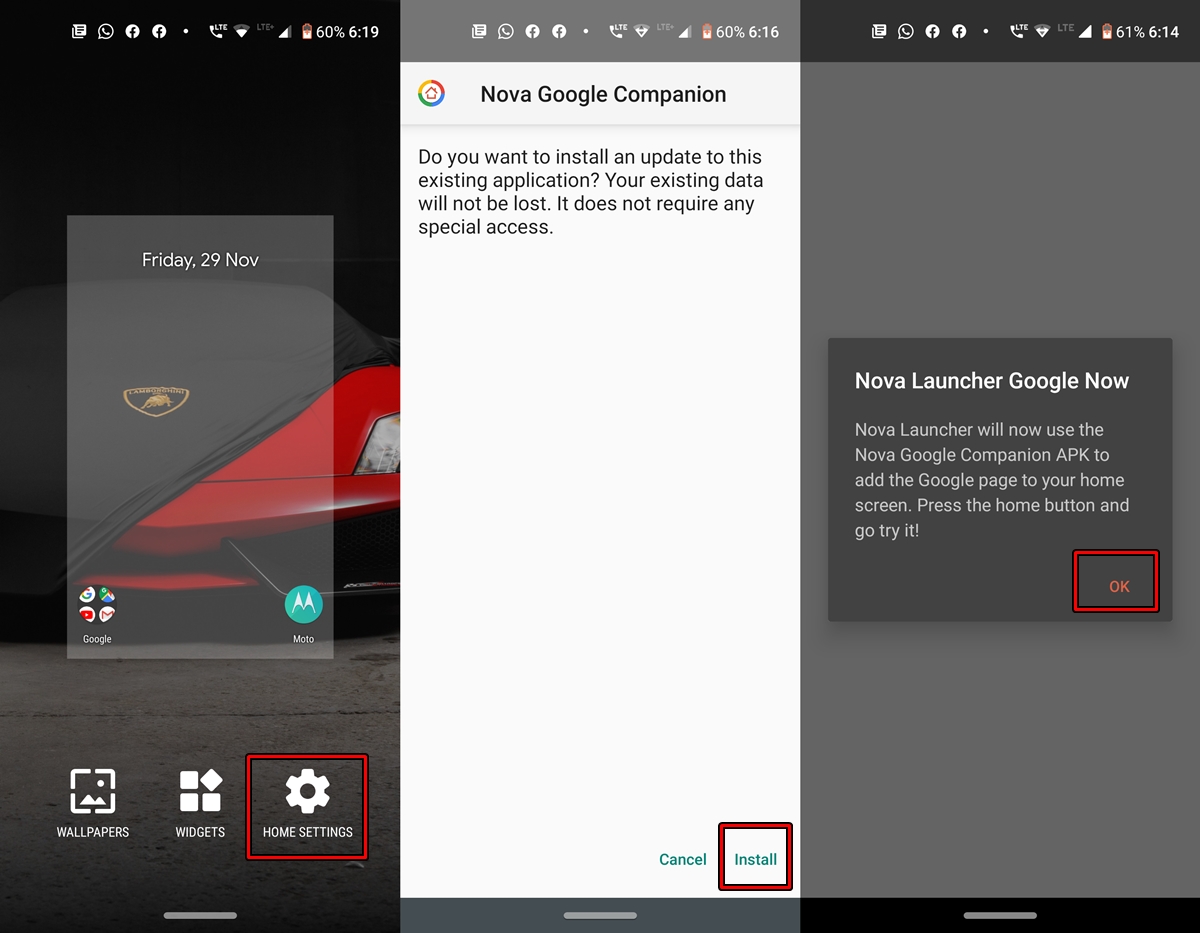Tap the navigation pill on the left screen
Viewport: 1200px width, 933px height.
click(200, 915)
